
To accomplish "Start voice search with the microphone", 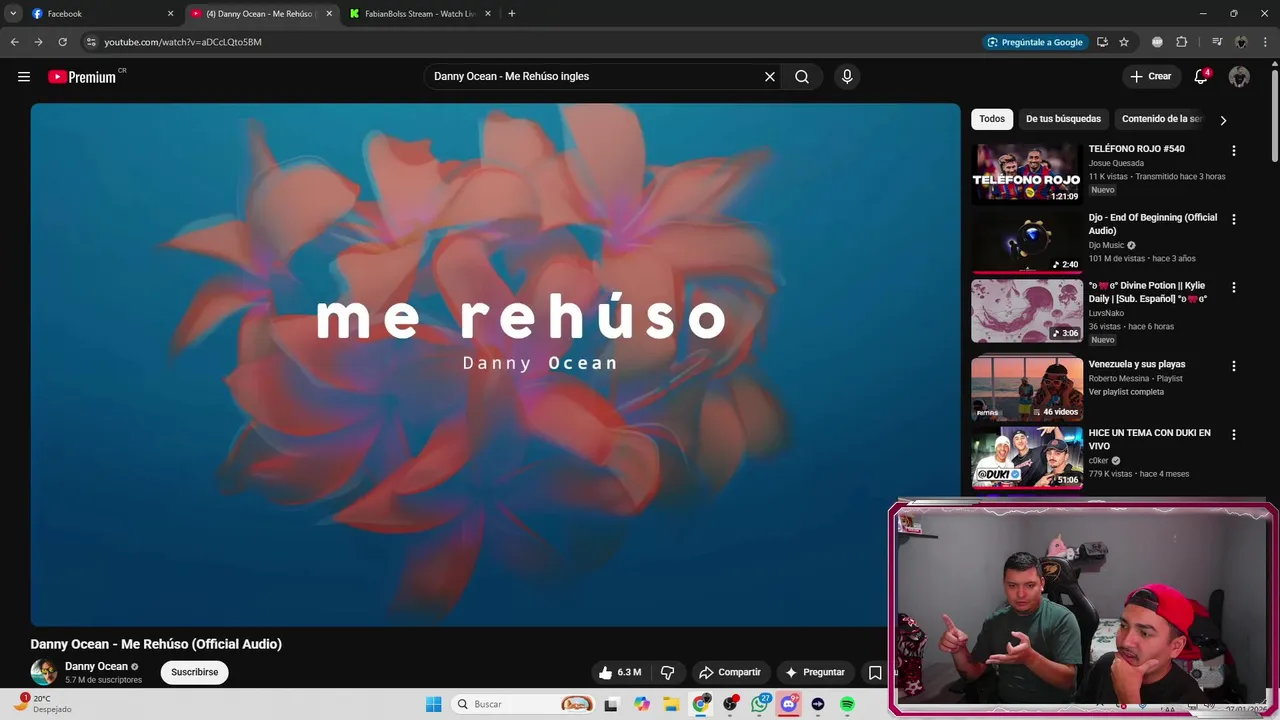I will pos(847,77).
